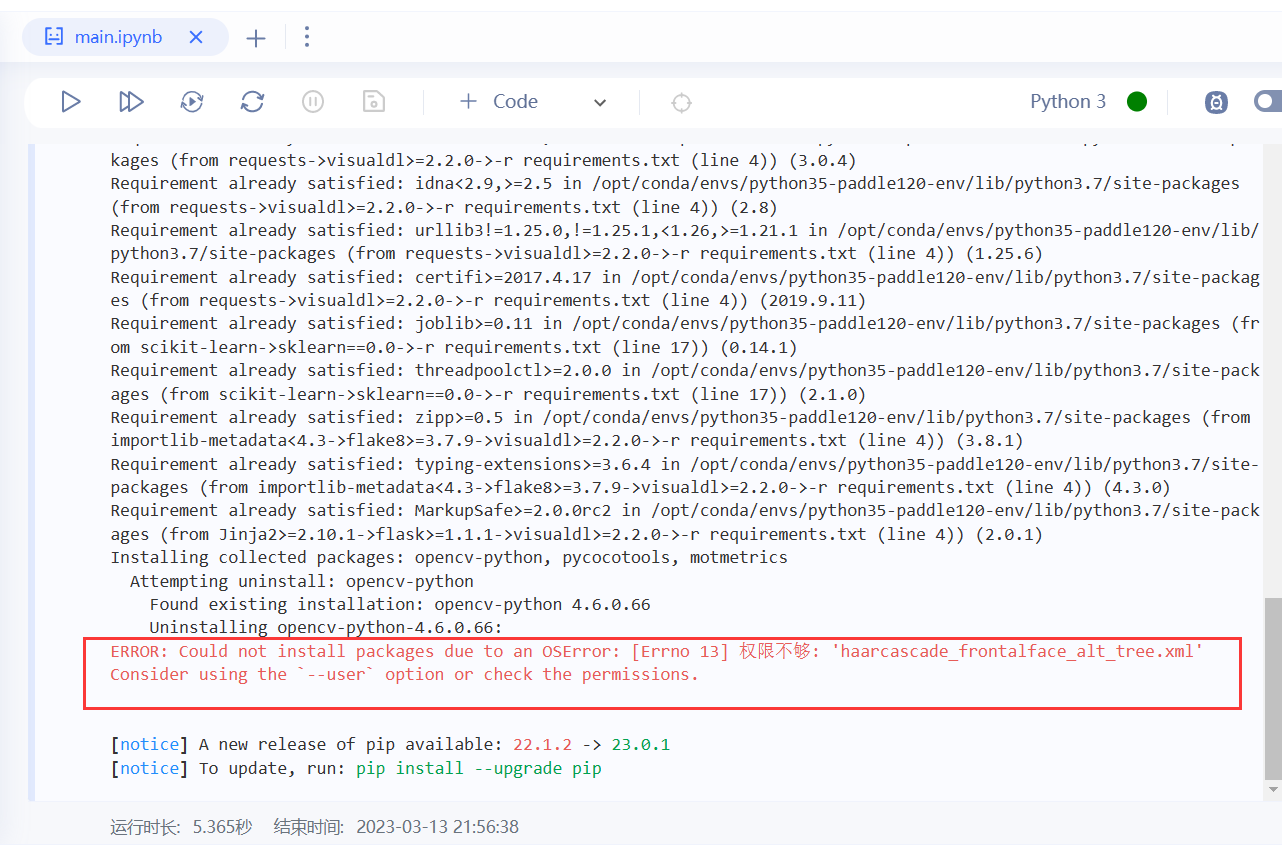Run all notebook cells
This screenshot has width=1282, height=845.
click(130, 101)
